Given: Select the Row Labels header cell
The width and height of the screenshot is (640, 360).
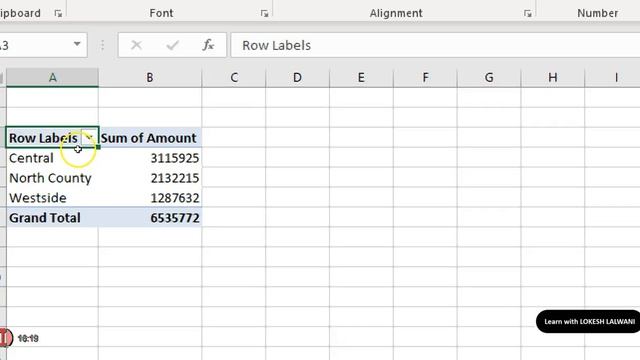Looking at the screenshot, I should 52,138.
